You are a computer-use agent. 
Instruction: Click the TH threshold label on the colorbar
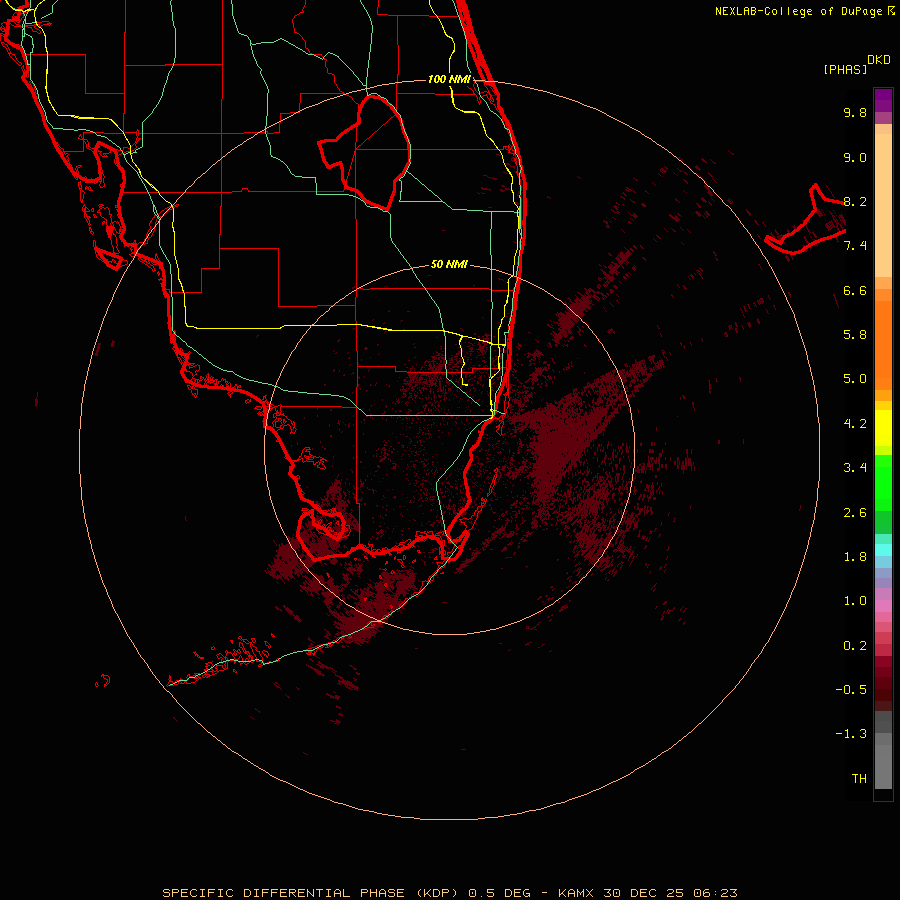pyautogui.click(x=859, y=779)
